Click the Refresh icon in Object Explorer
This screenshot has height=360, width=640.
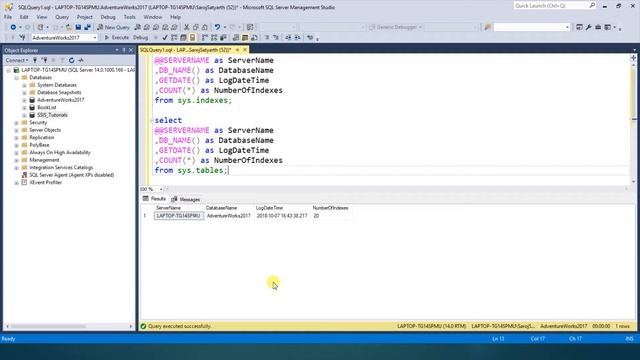[x=71, y=60]
